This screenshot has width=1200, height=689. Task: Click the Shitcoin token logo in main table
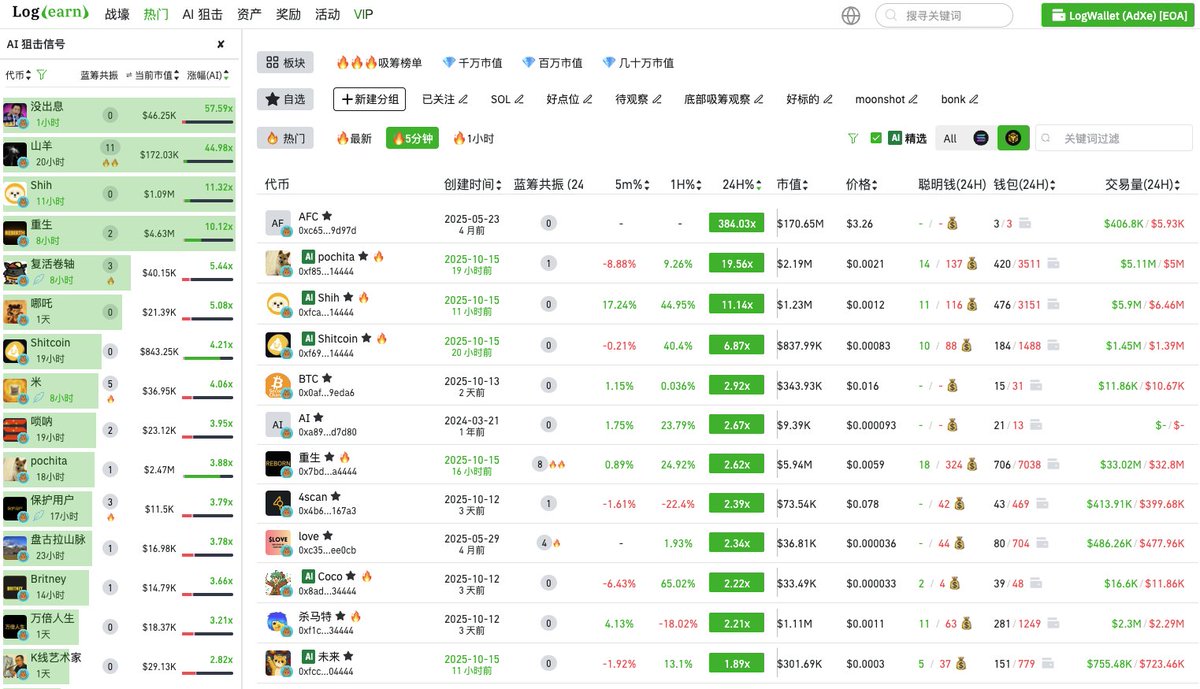(278, 345)
